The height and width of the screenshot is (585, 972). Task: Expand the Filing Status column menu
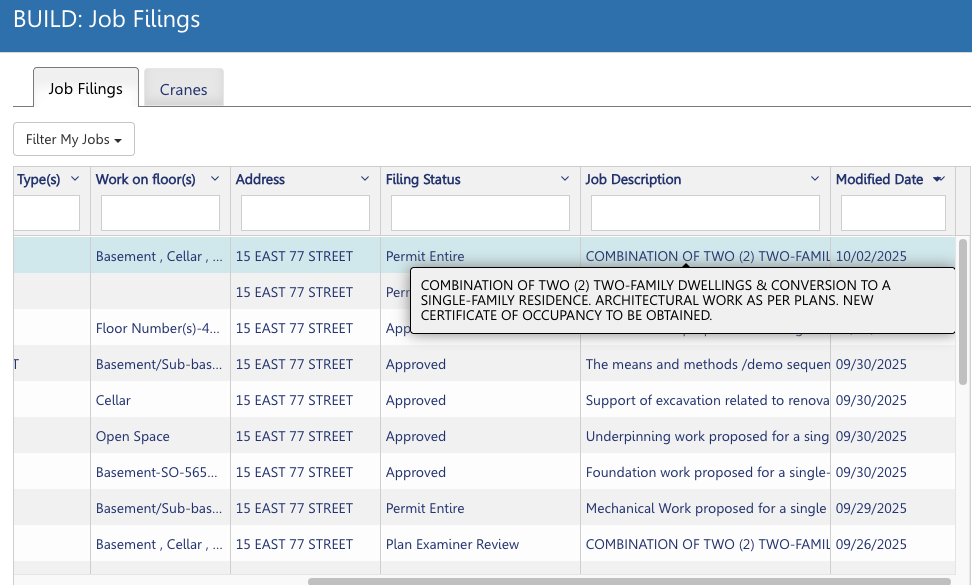click(x=565, y=180)
